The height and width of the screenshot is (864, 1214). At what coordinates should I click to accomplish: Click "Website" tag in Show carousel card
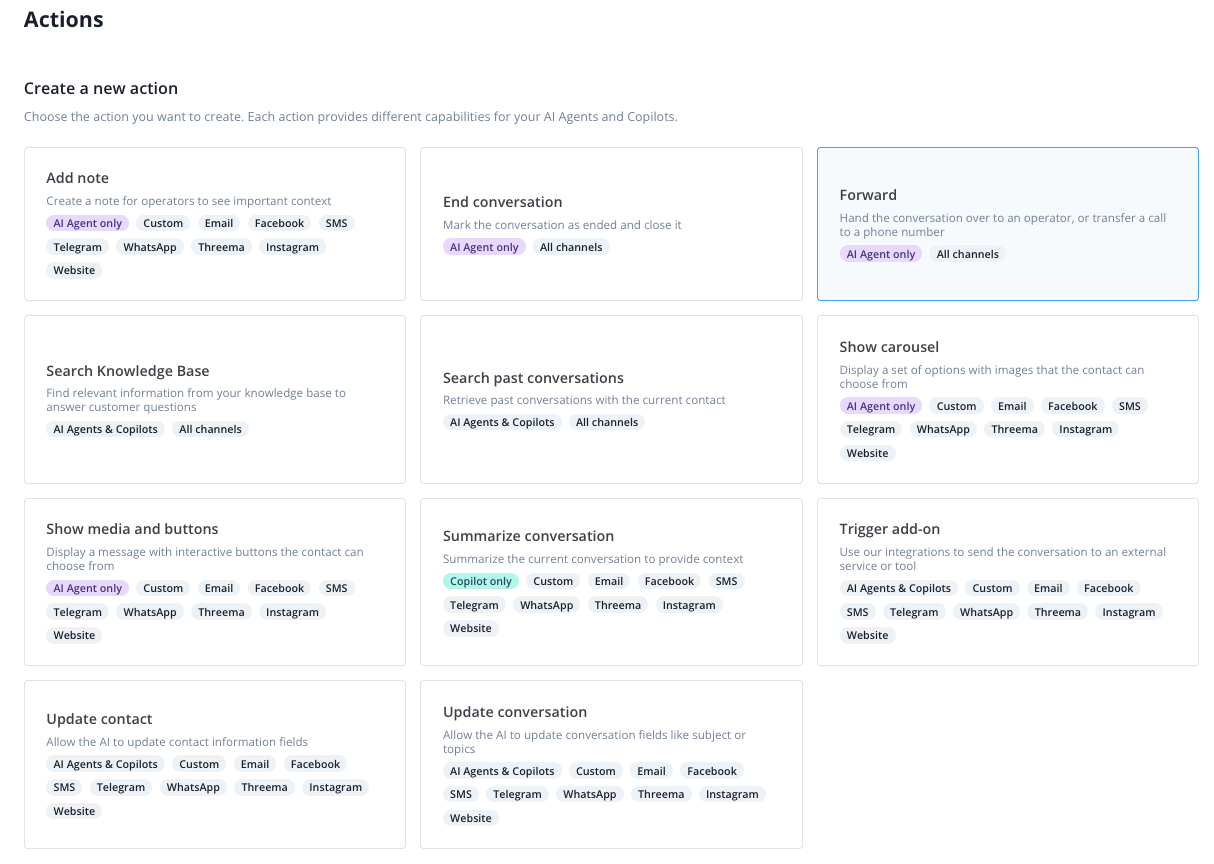coord(867,453)
